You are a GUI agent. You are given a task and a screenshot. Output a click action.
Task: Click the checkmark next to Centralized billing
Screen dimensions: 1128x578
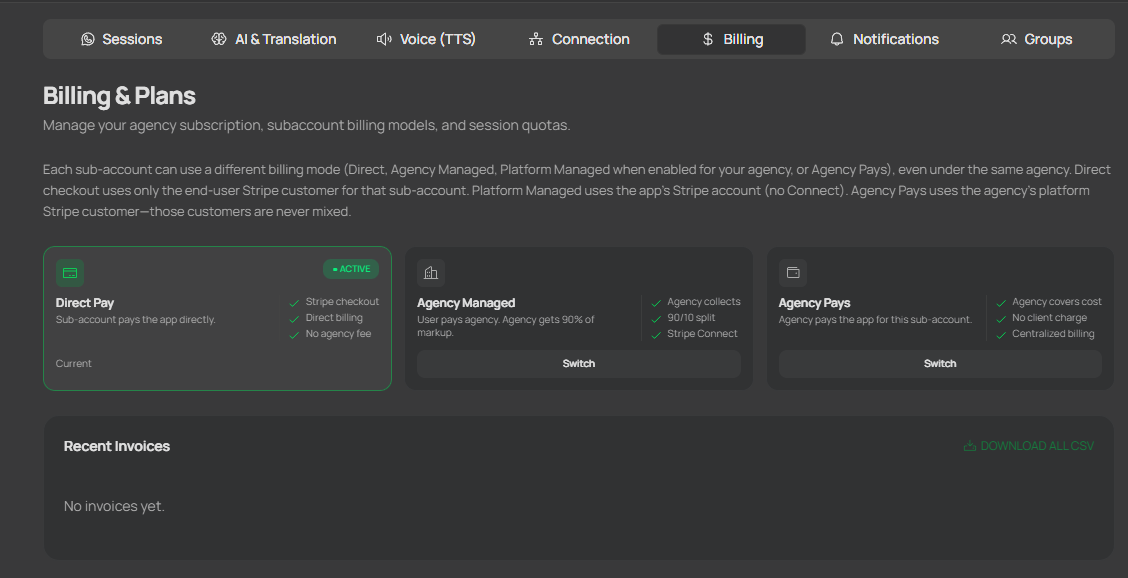click(x=1001, y=335)
